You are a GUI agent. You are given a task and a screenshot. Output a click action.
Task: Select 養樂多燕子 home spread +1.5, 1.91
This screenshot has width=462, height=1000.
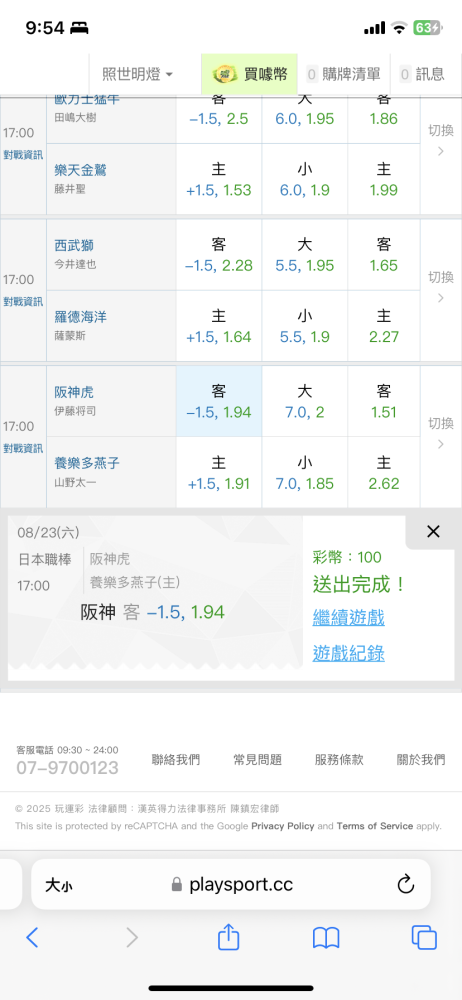[219, 473]
